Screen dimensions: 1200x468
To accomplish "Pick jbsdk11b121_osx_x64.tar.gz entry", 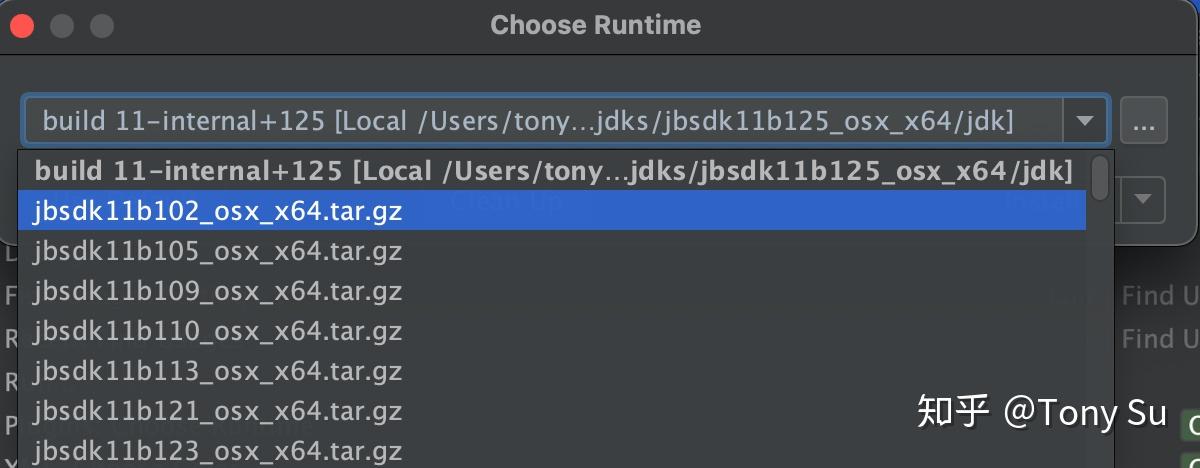I will pos(552,410).
